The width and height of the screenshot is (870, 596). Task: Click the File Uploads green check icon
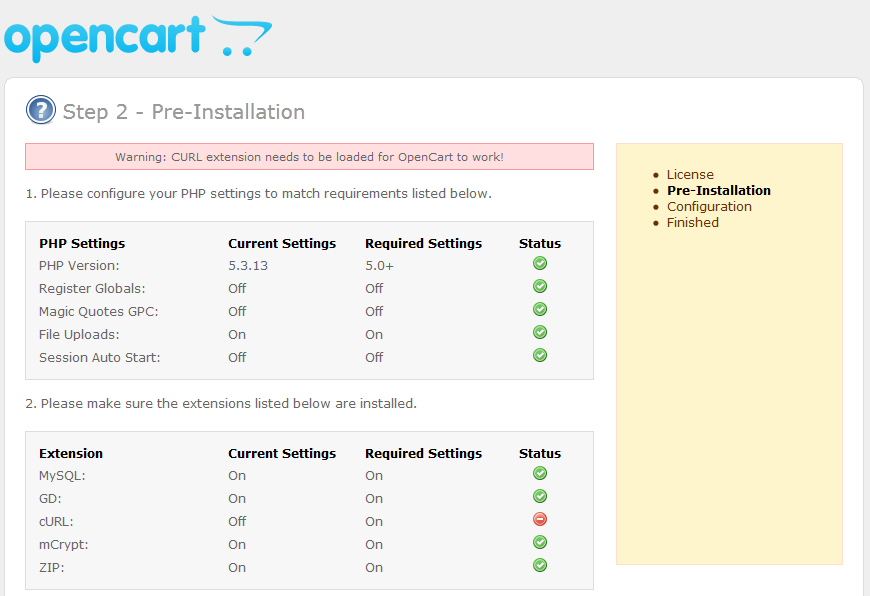540,332
